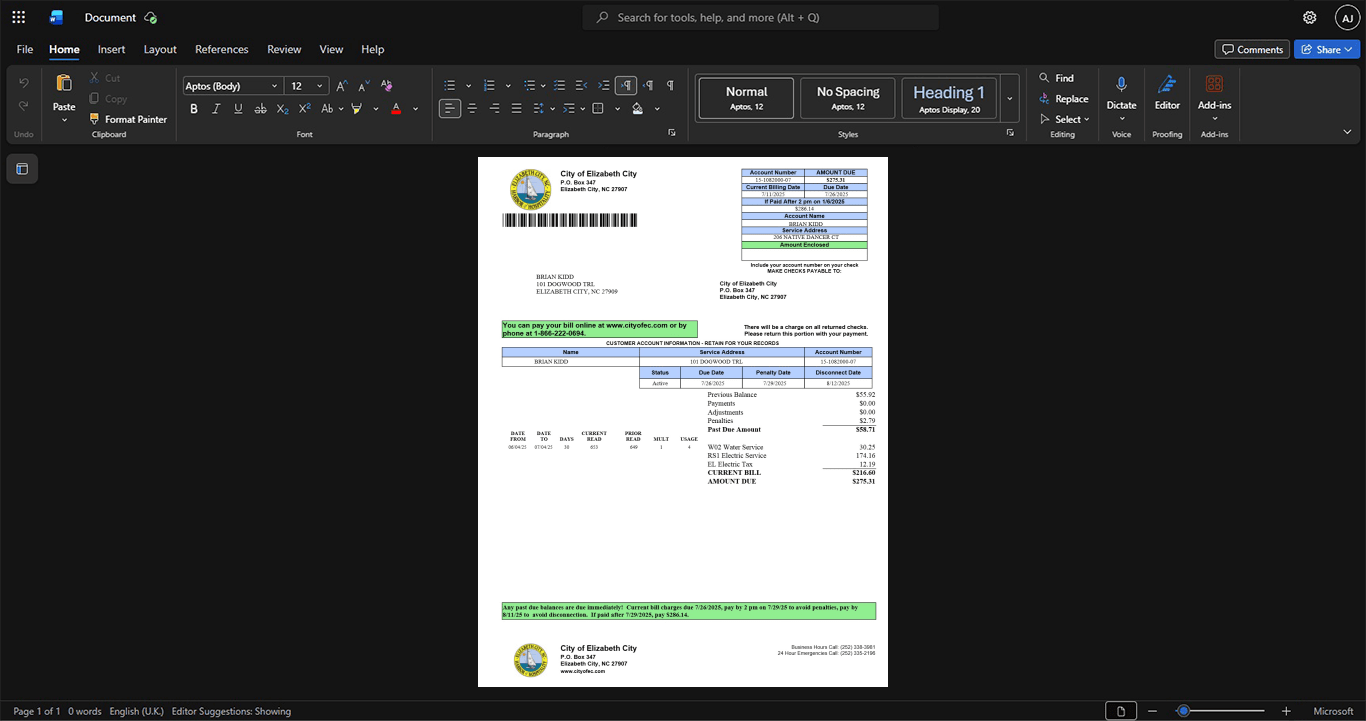Apply the Heading 1 style

[x=949, y=98]
